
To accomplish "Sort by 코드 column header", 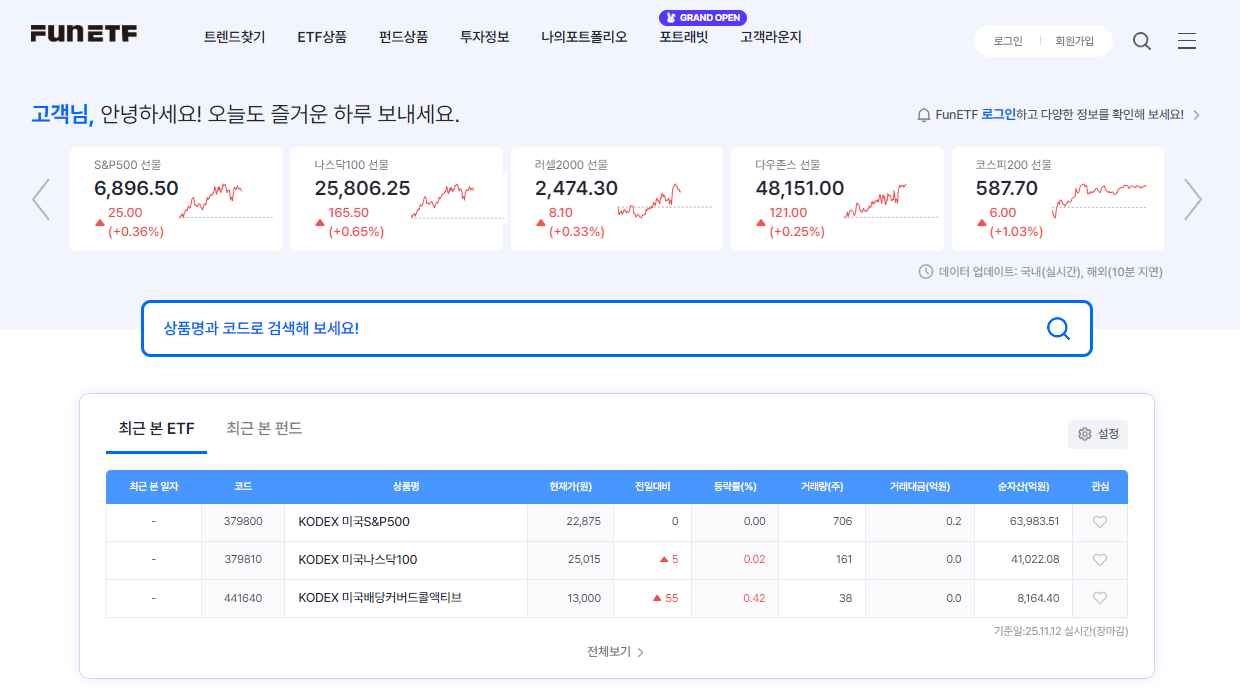I will point(243,487).
